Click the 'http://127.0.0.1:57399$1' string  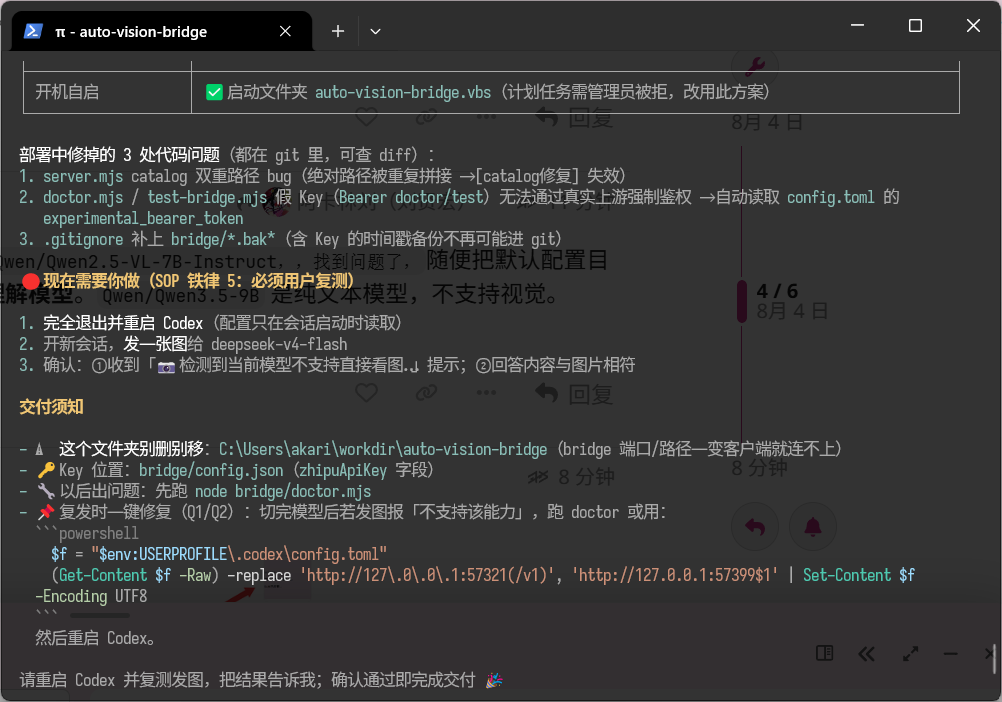(674, 575)
